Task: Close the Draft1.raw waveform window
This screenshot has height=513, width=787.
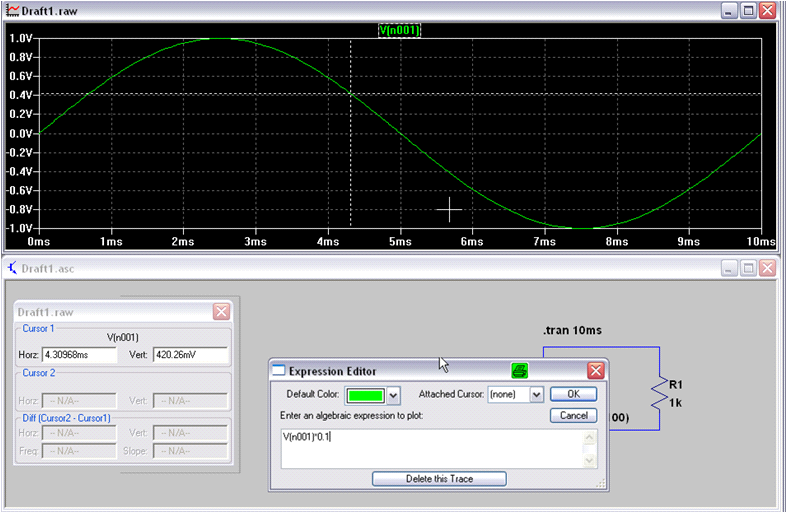Action: [767, 11]
